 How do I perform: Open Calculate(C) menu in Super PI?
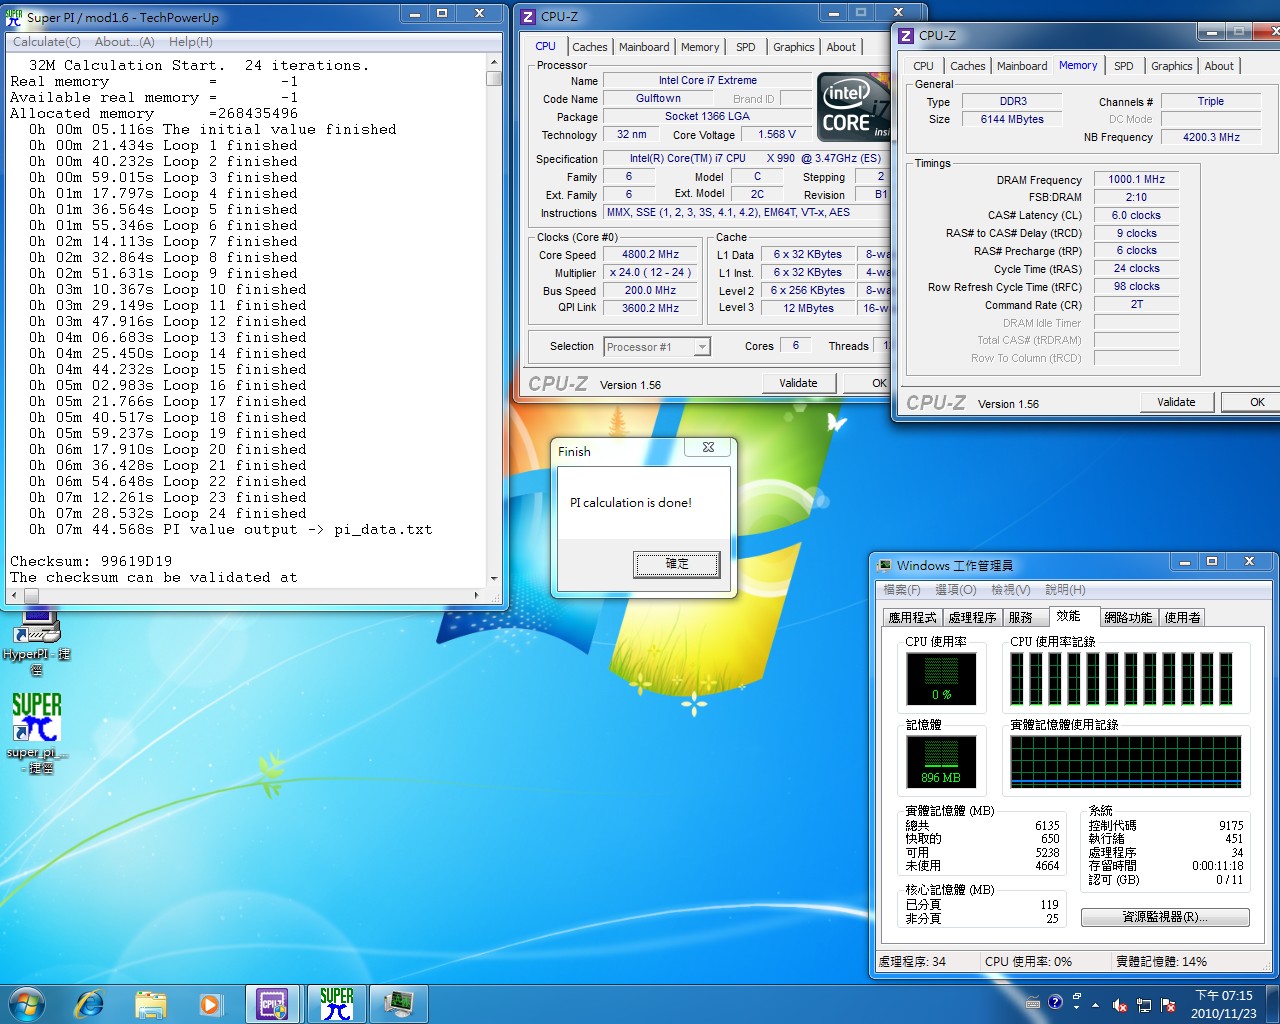pyautogui.click(x=47, y=42)
